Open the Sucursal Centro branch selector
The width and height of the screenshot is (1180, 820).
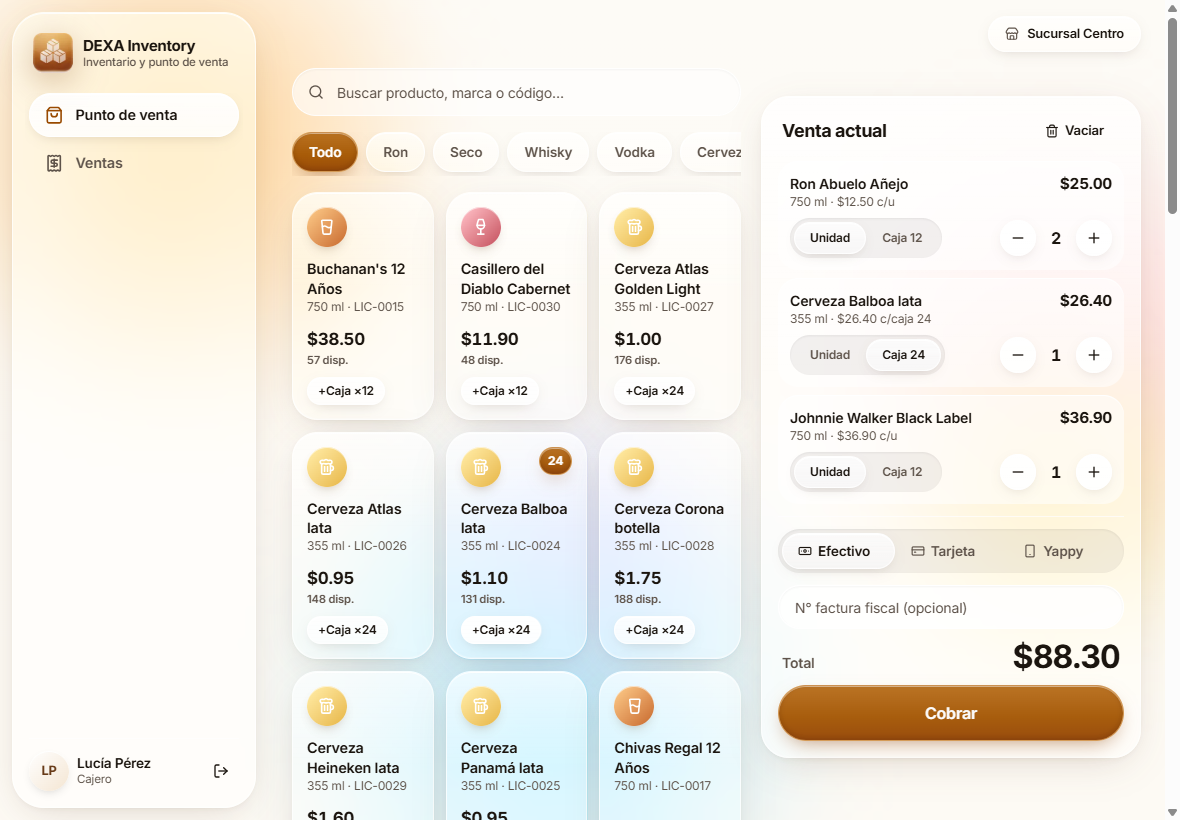tap(1064, 34)
